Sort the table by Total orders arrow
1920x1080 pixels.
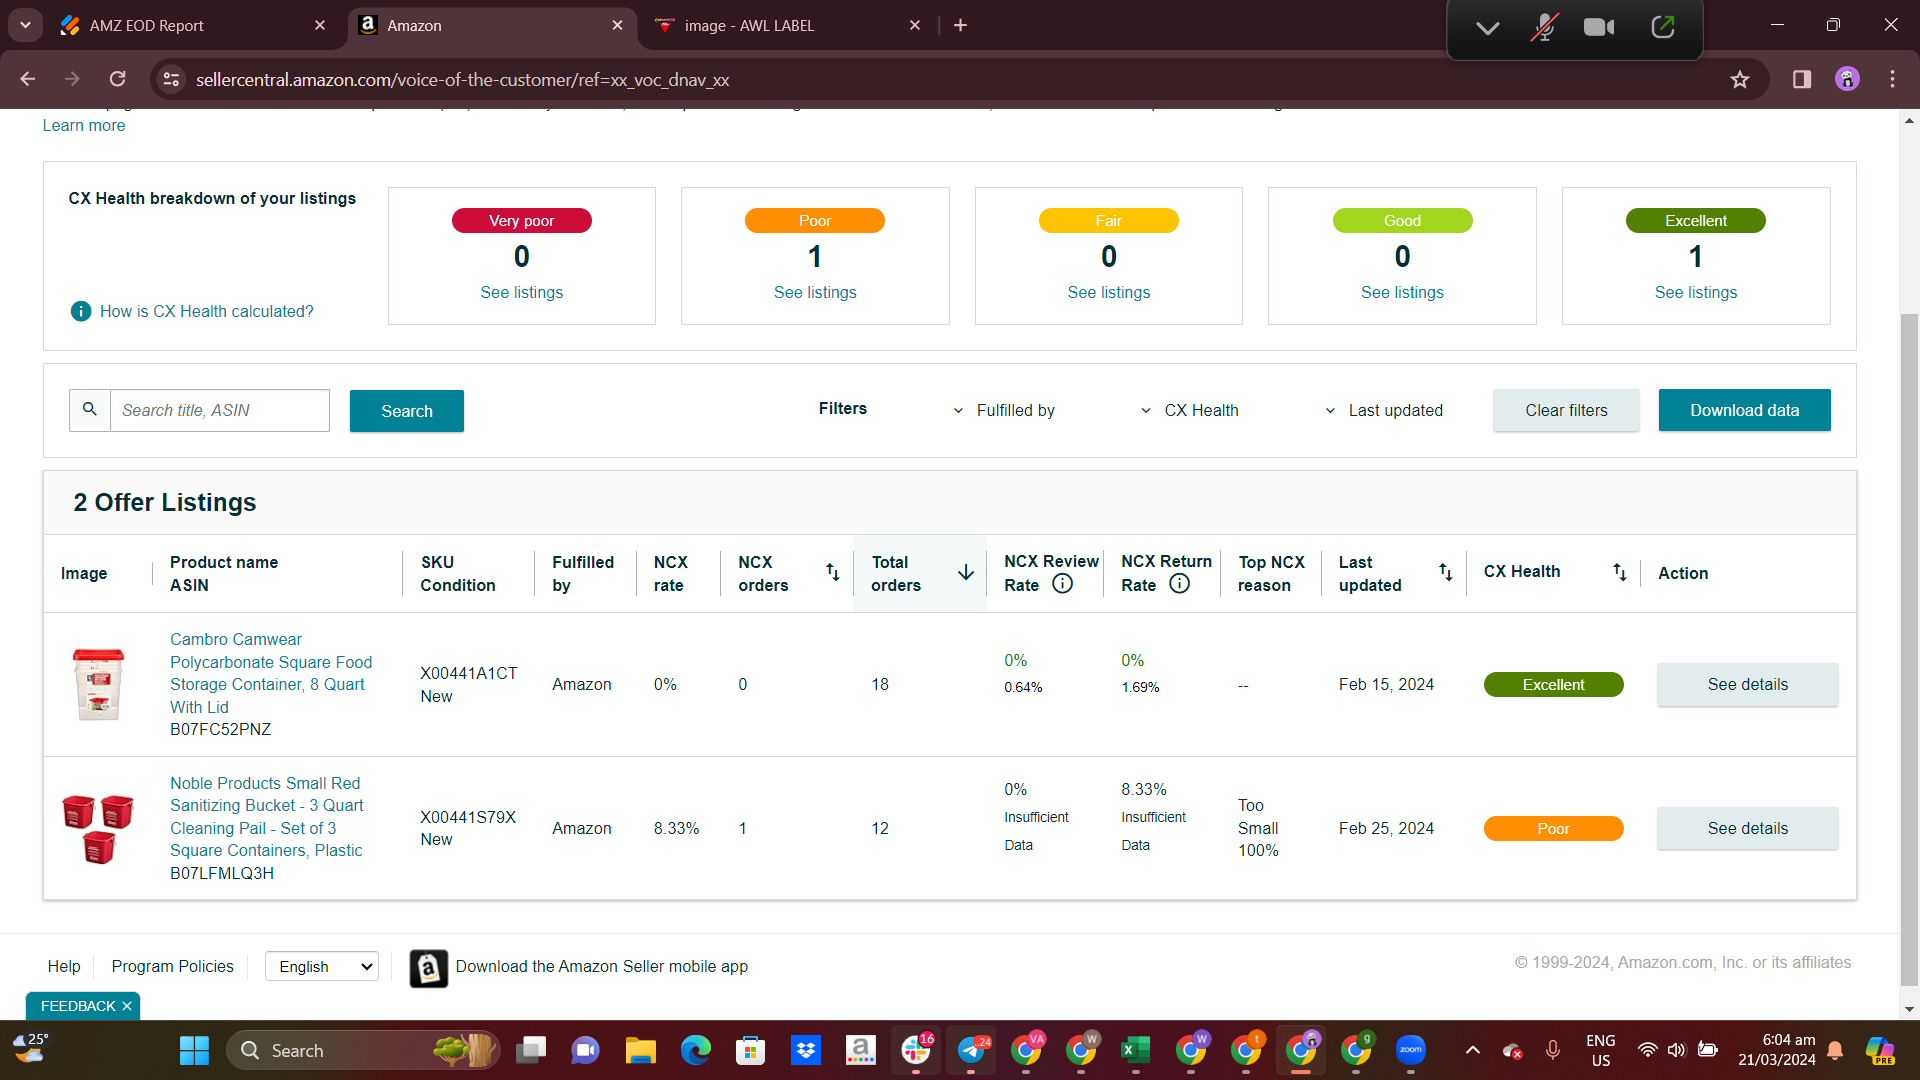point(966,572)
